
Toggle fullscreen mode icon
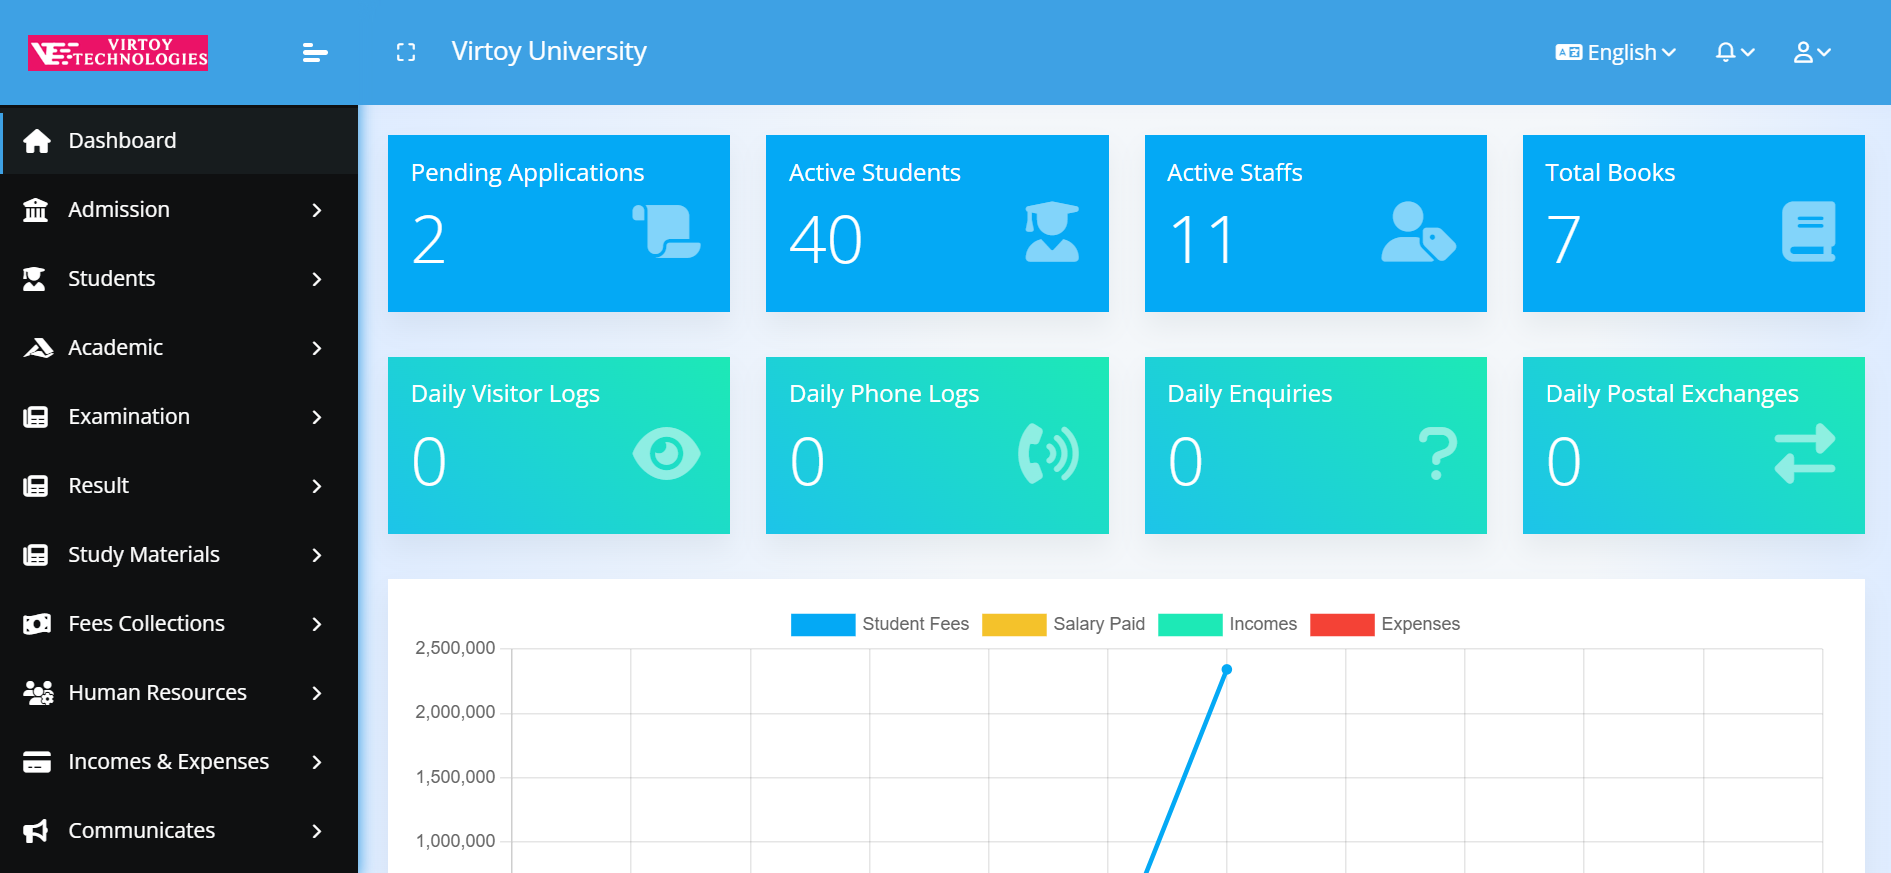coord(406,52)
